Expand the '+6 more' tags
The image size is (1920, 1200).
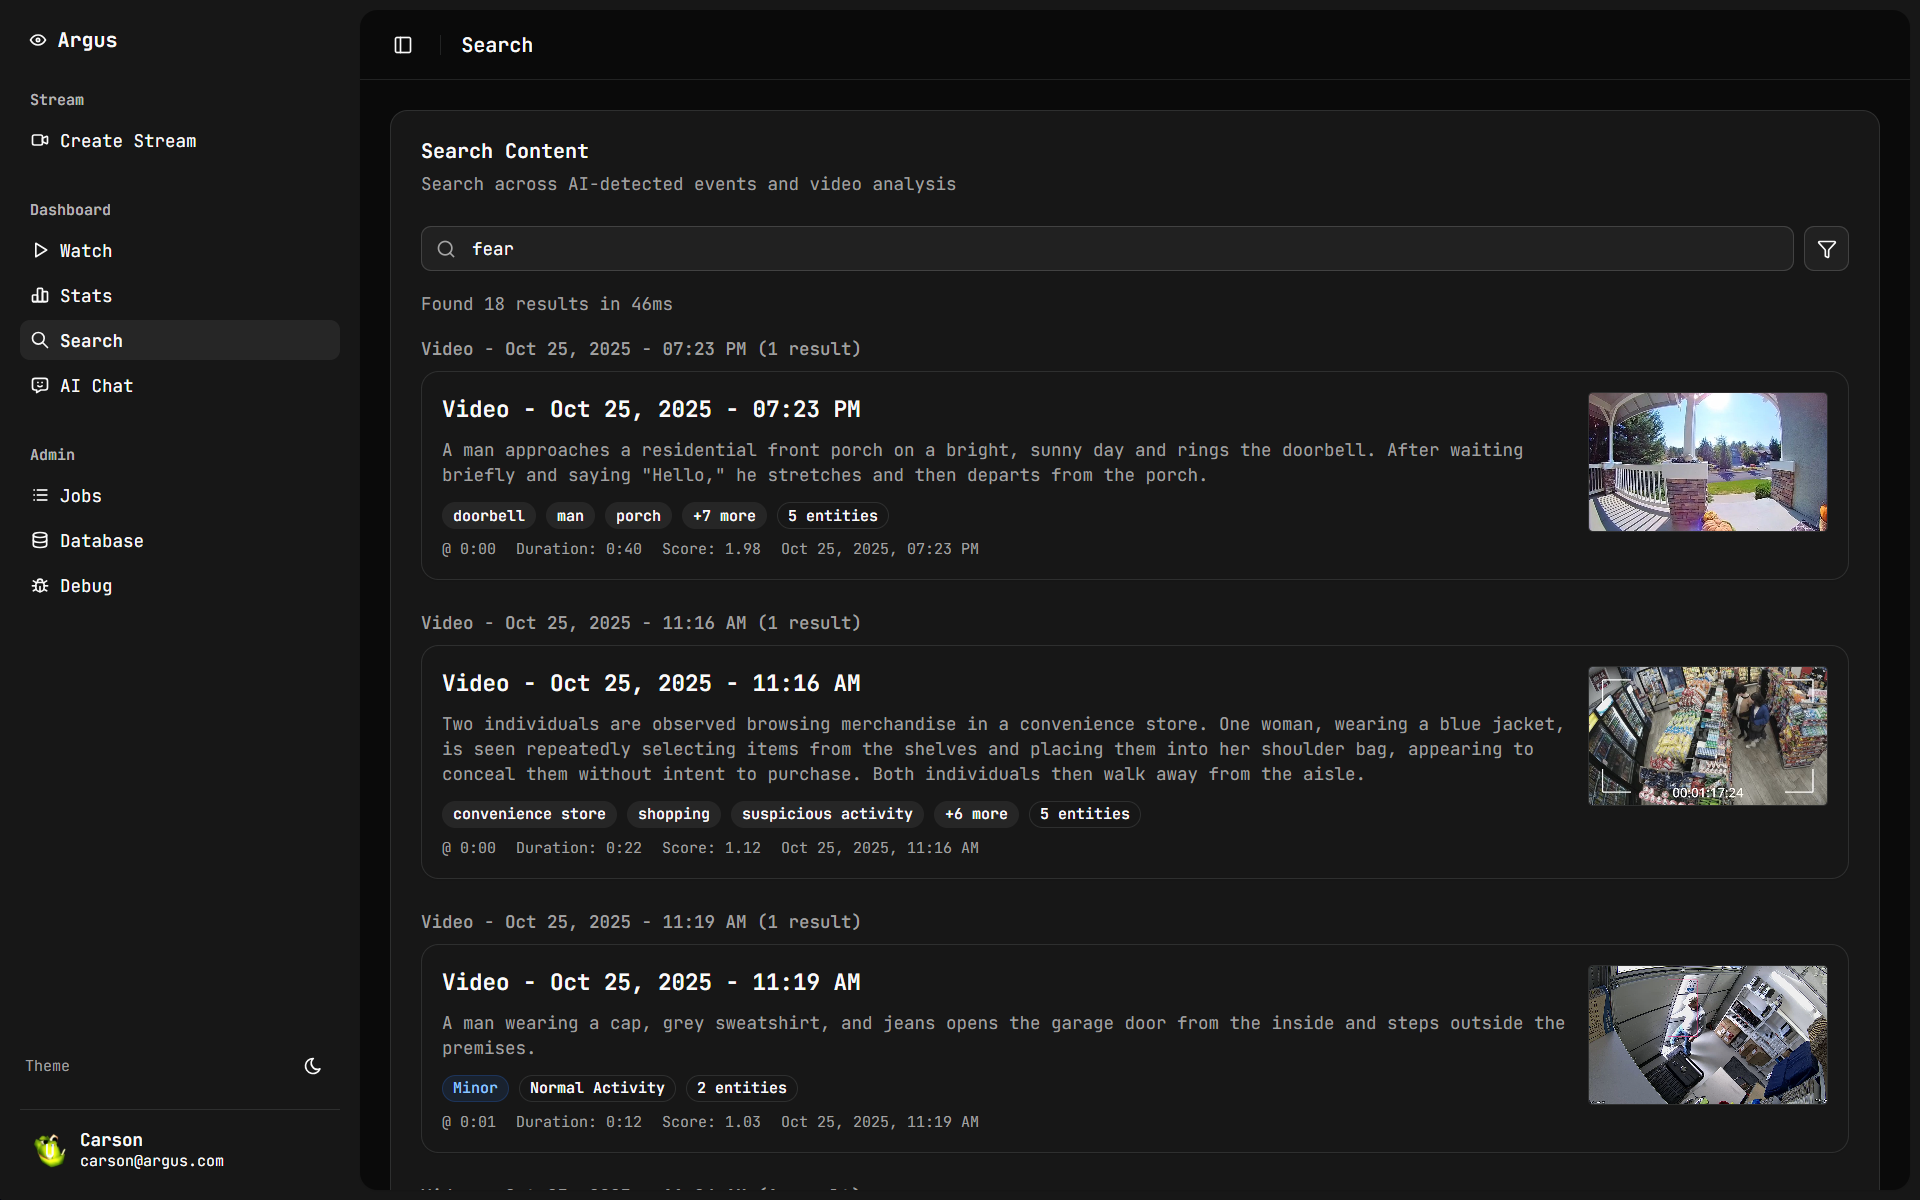pyautogui.click(x=976, y=814)
